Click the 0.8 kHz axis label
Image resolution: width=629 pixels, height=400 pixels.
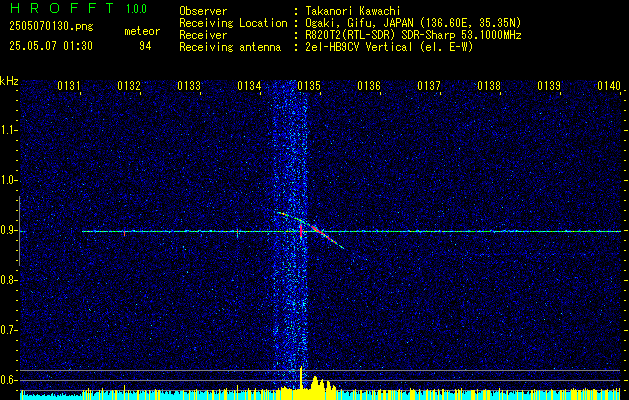click(x=8, y=280)
